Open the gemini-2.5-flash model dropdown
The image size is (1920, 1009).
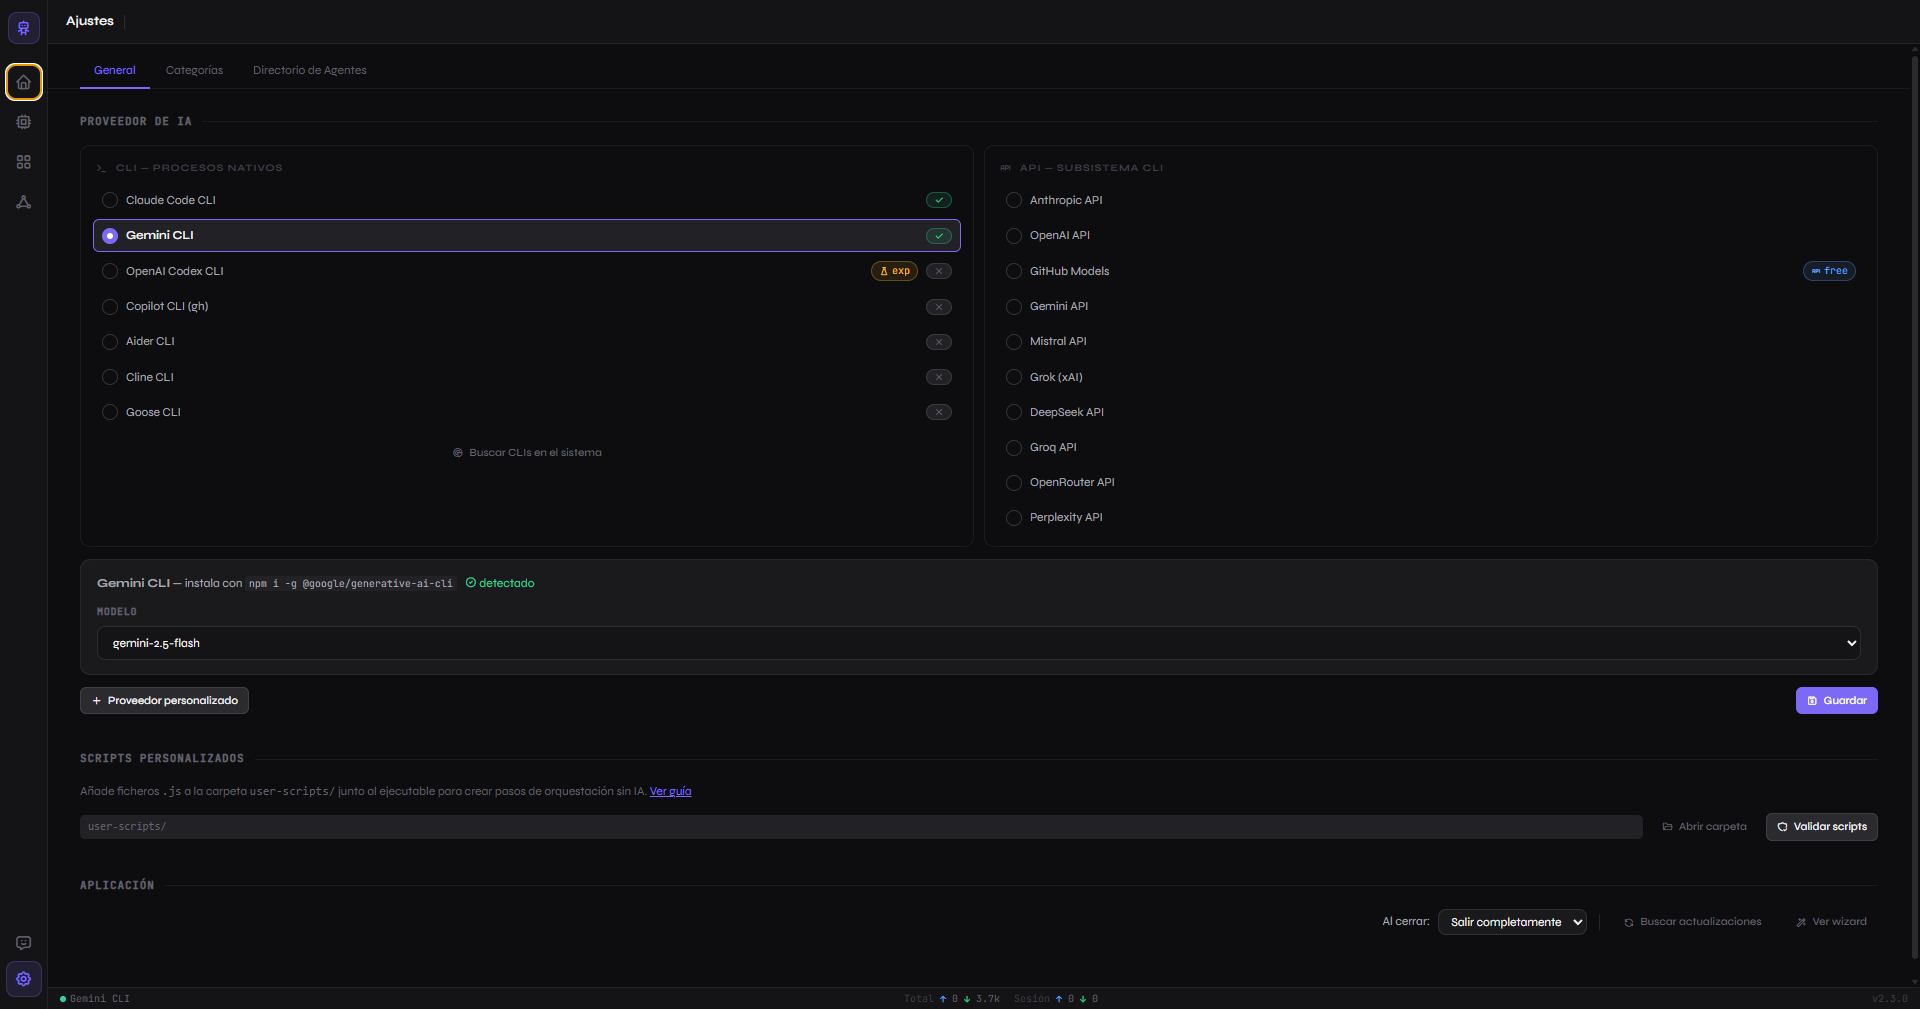pyautogui.click(x=978, y=643)
